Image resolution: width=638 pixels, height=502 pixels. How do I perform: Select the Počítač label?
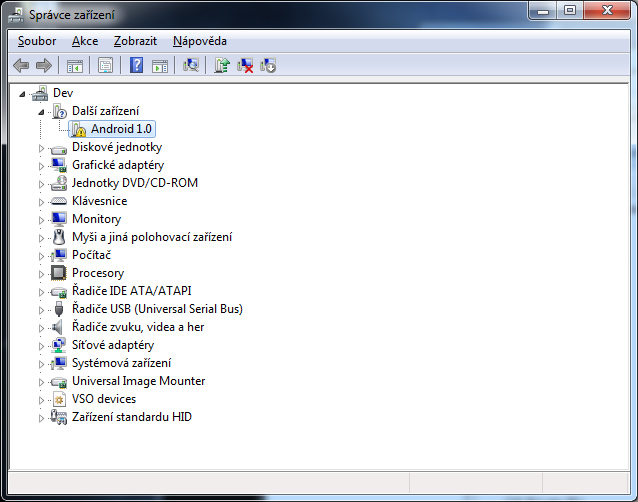point(92,255)
